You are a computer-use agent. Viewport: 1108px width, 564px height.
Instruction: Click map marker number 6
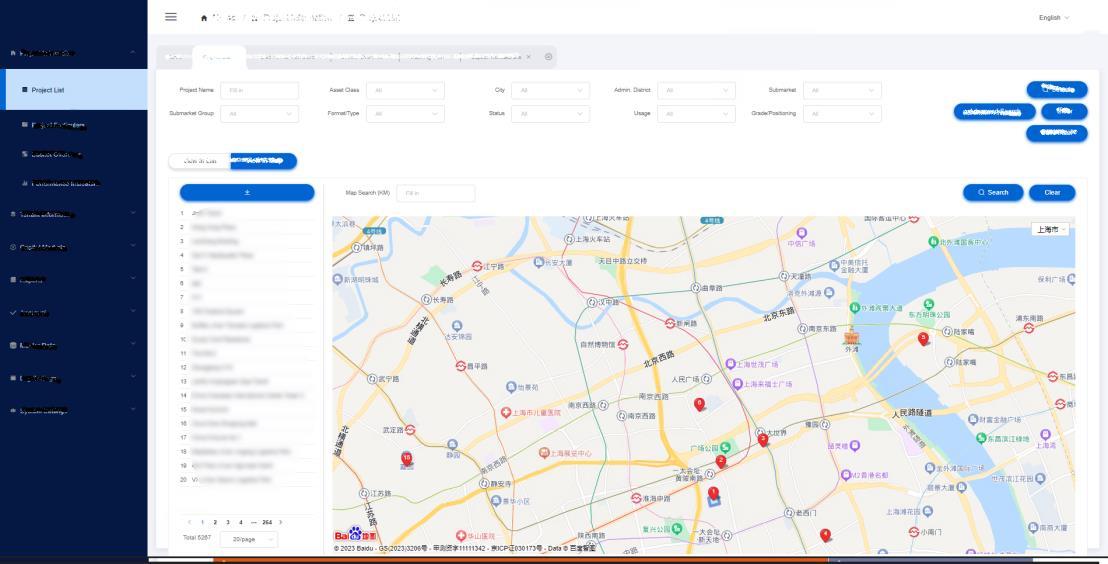[x=700, y=404]
